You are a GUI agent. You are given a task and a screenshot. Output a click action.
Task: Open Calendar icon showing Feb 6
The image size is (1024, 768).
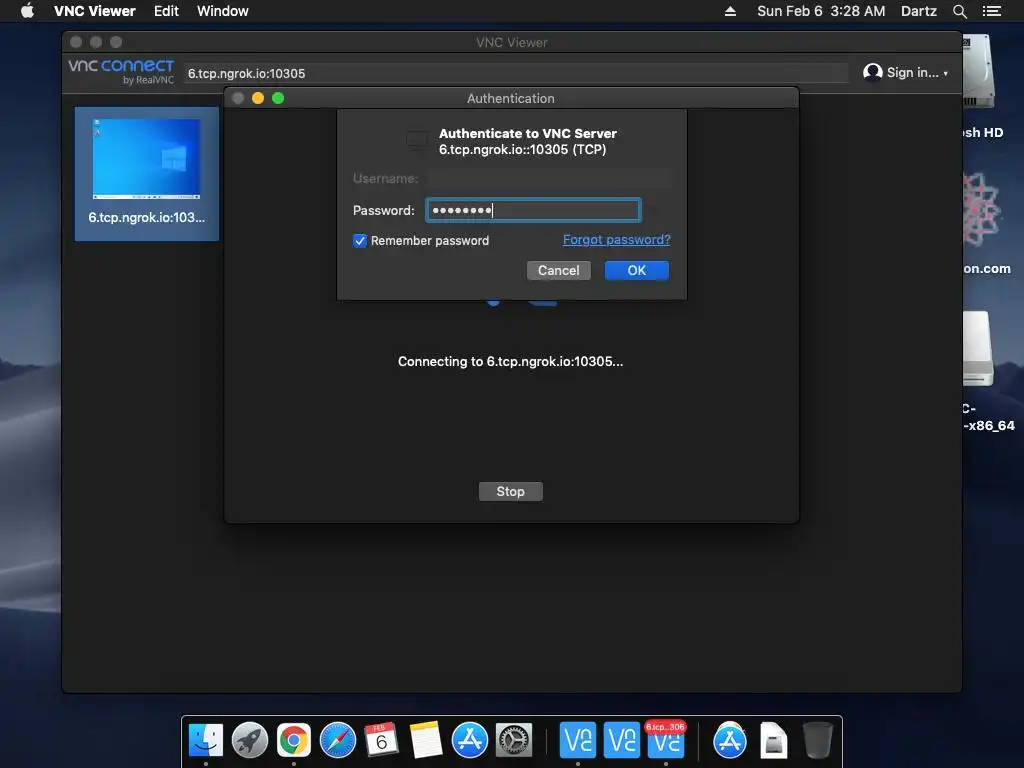(x=381, y=741)
